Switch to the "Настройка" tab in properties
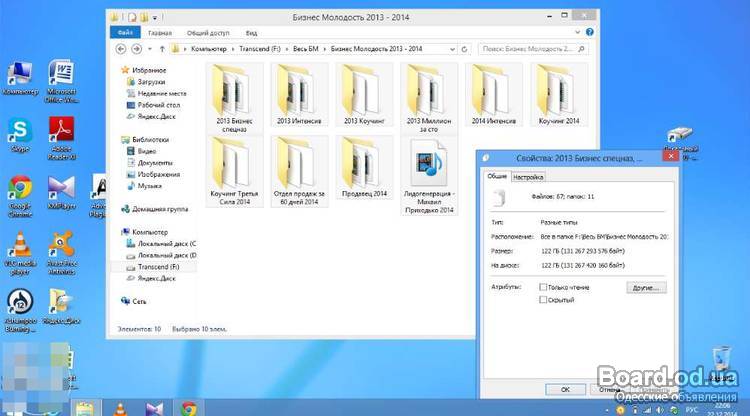Viewport: 750px width, 416px height. [528, 177]
